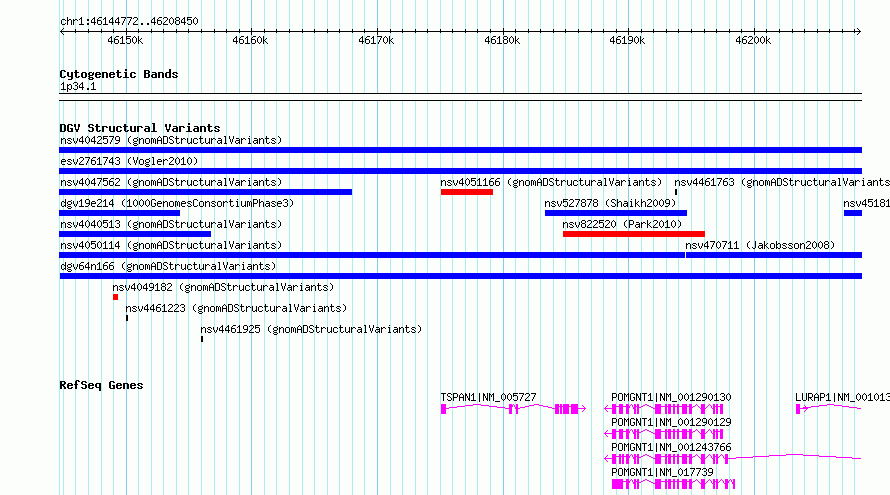Select the DGV Structural Variants track title

(x=140, y=128)
